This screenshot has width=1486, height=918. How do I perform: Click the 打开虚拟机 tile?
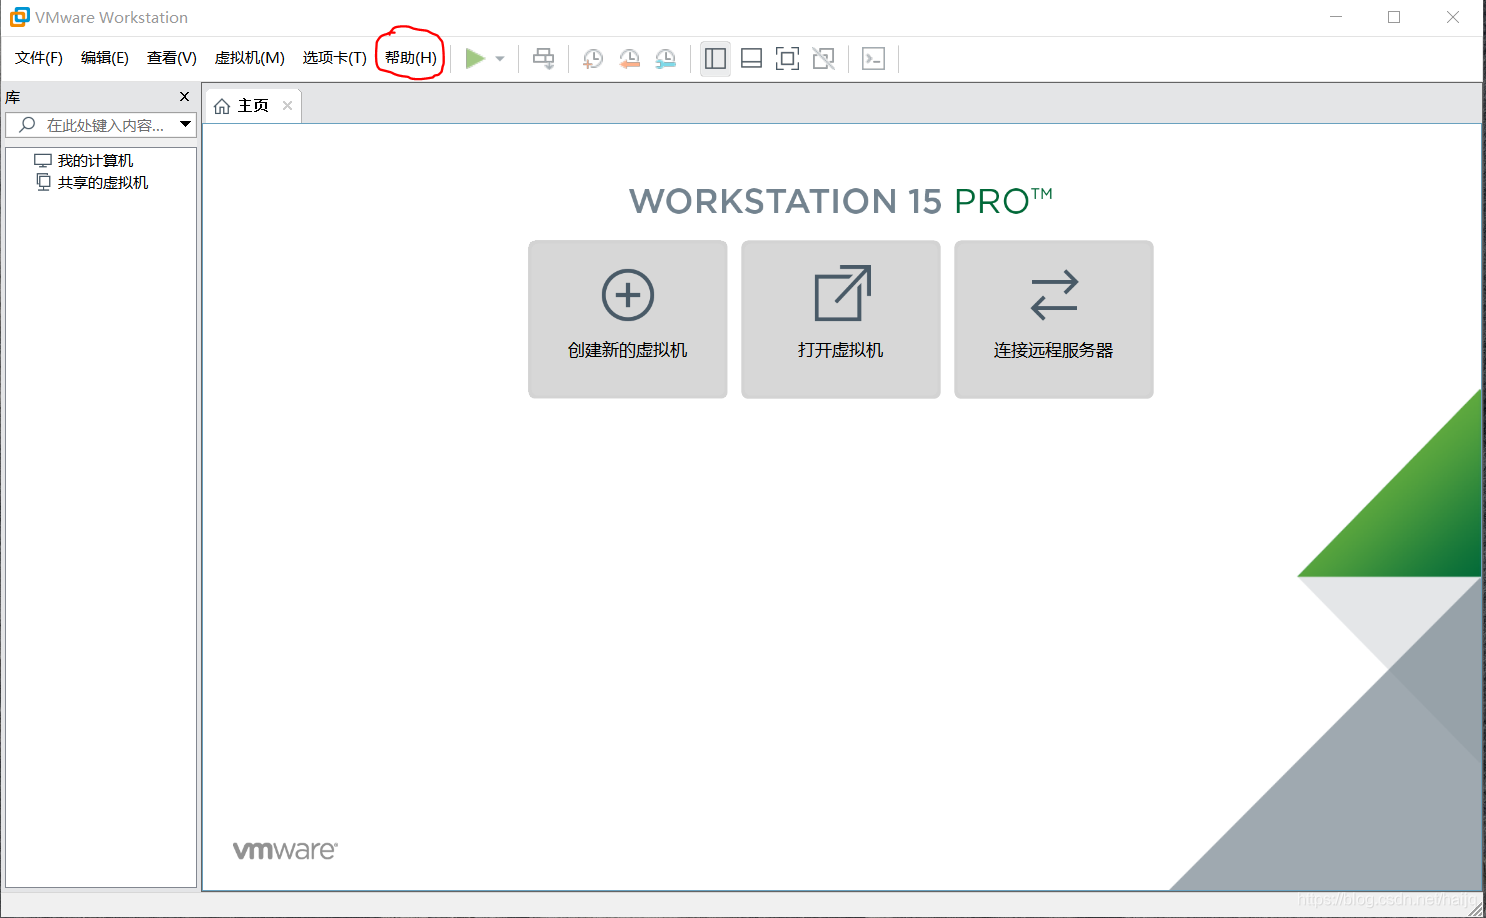pos(841,319)
